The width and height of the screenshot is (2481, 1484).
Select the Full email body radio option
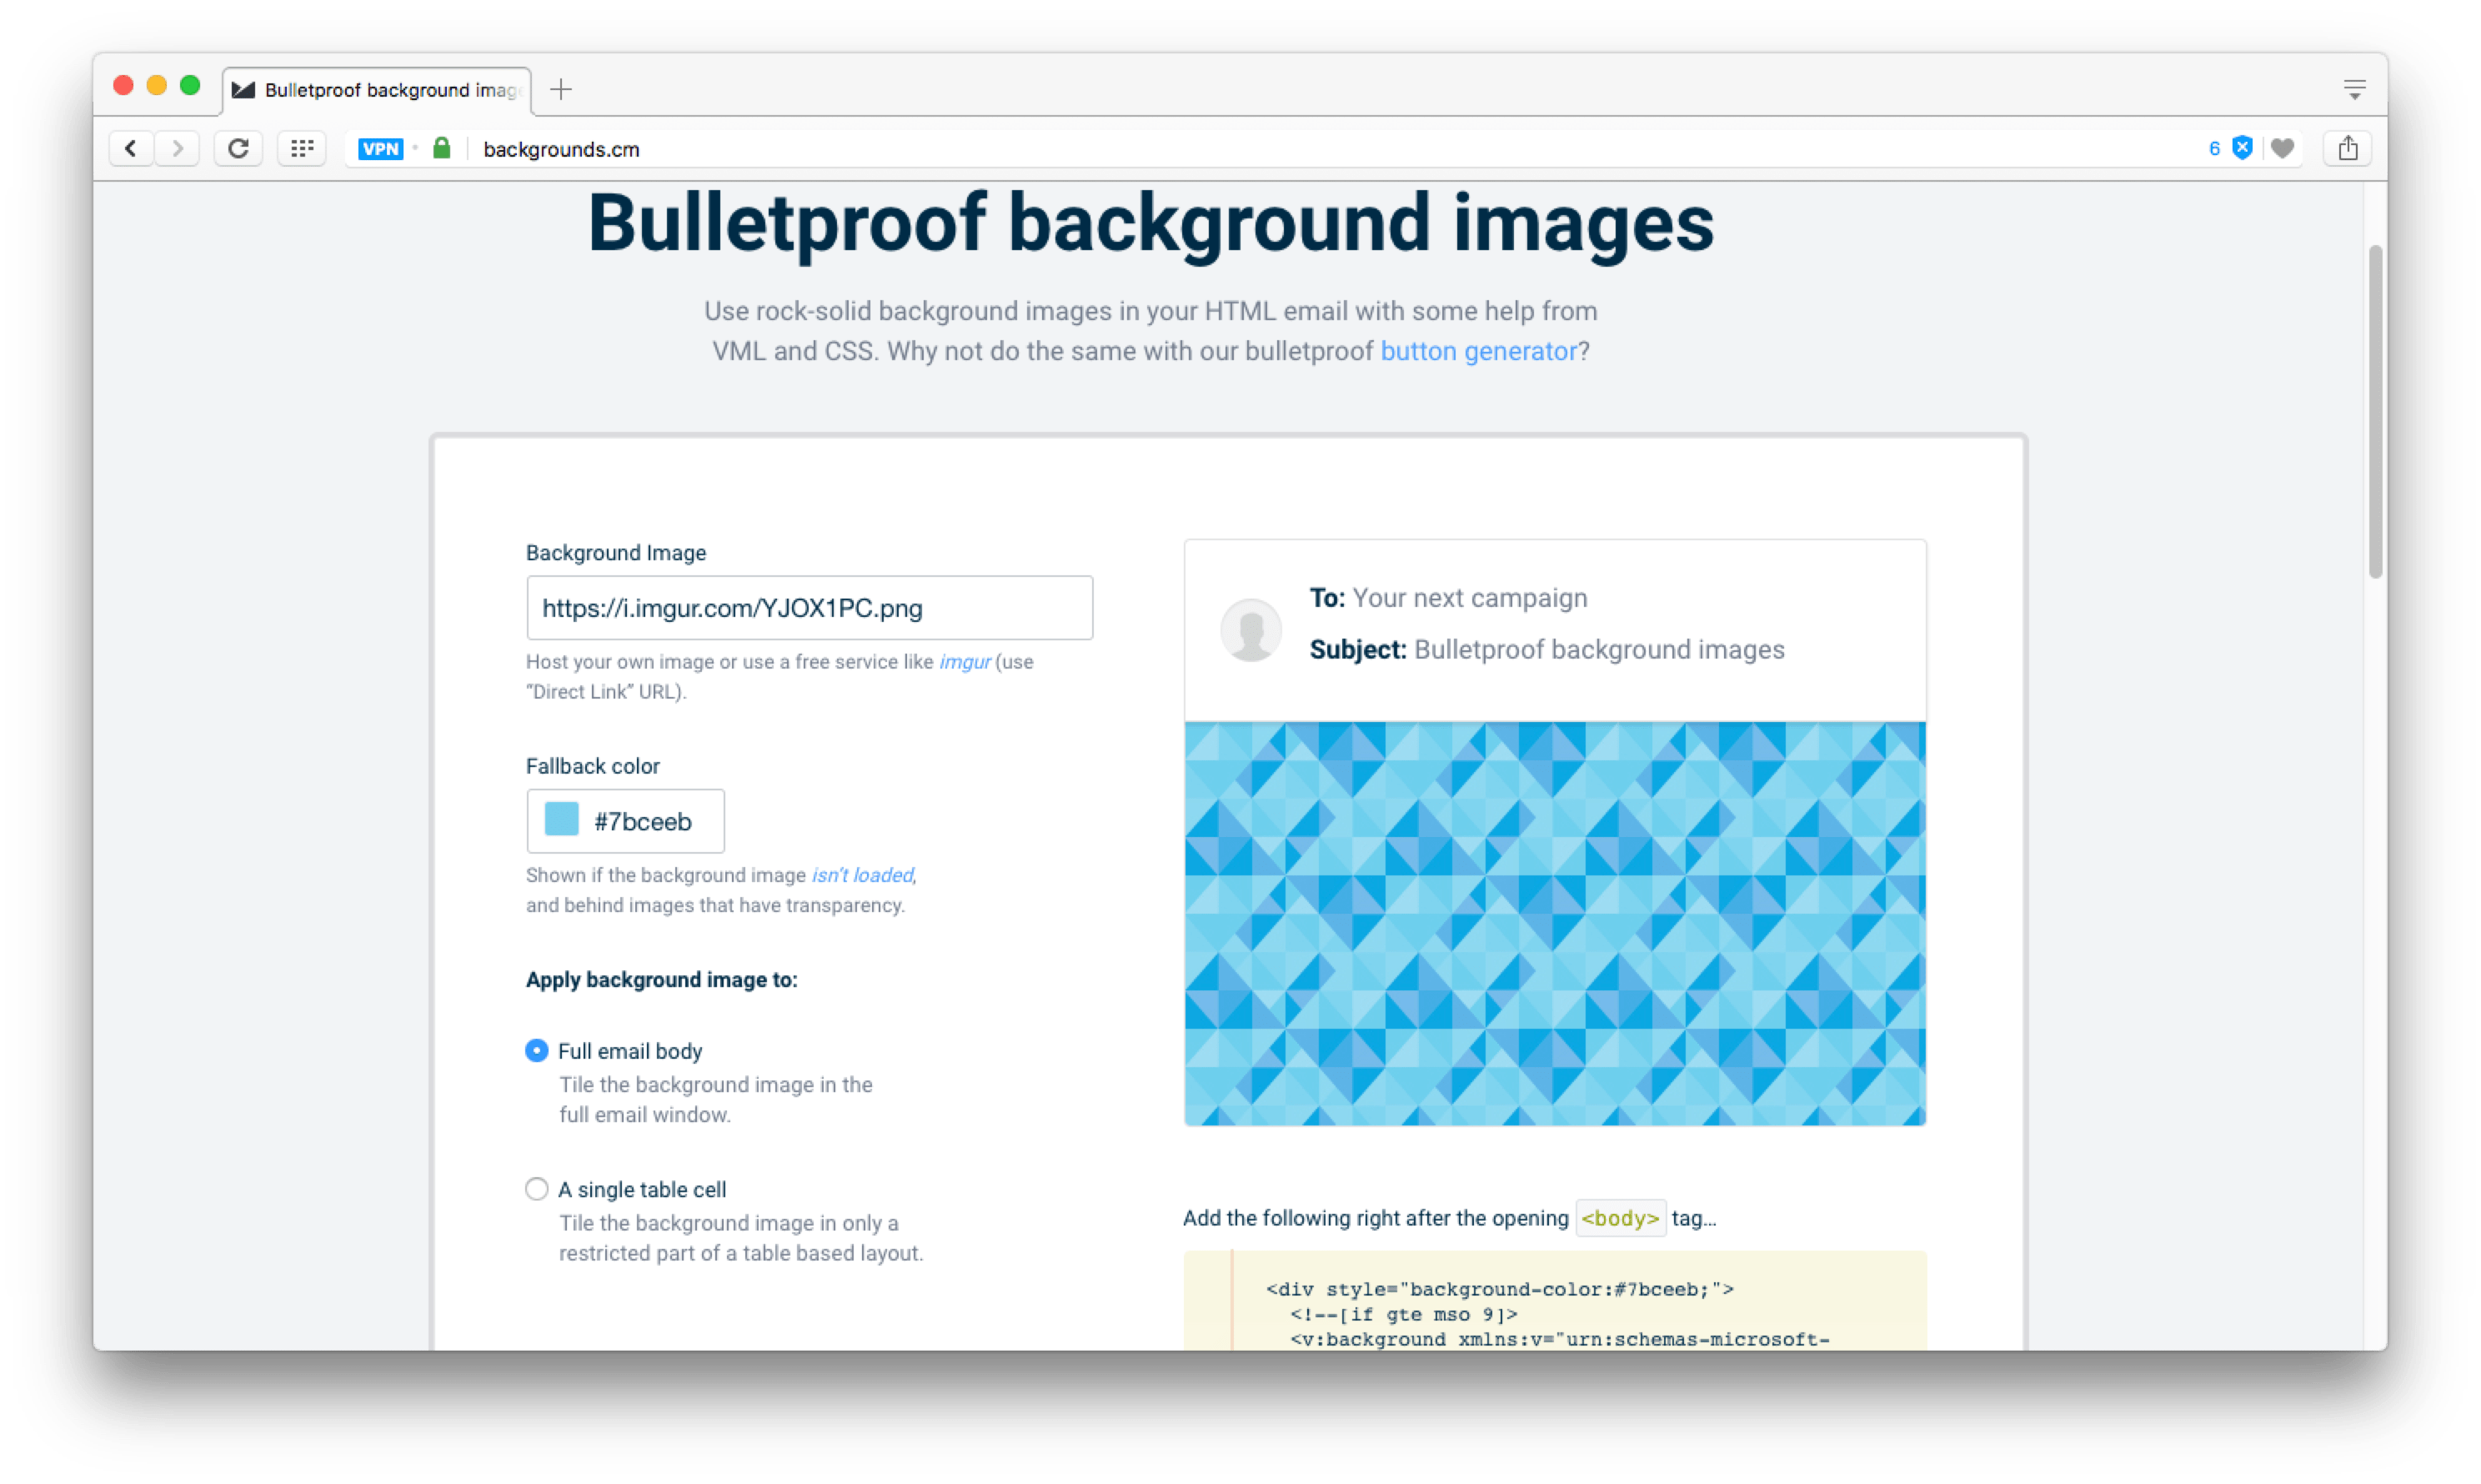click(x=537, y=1051)
